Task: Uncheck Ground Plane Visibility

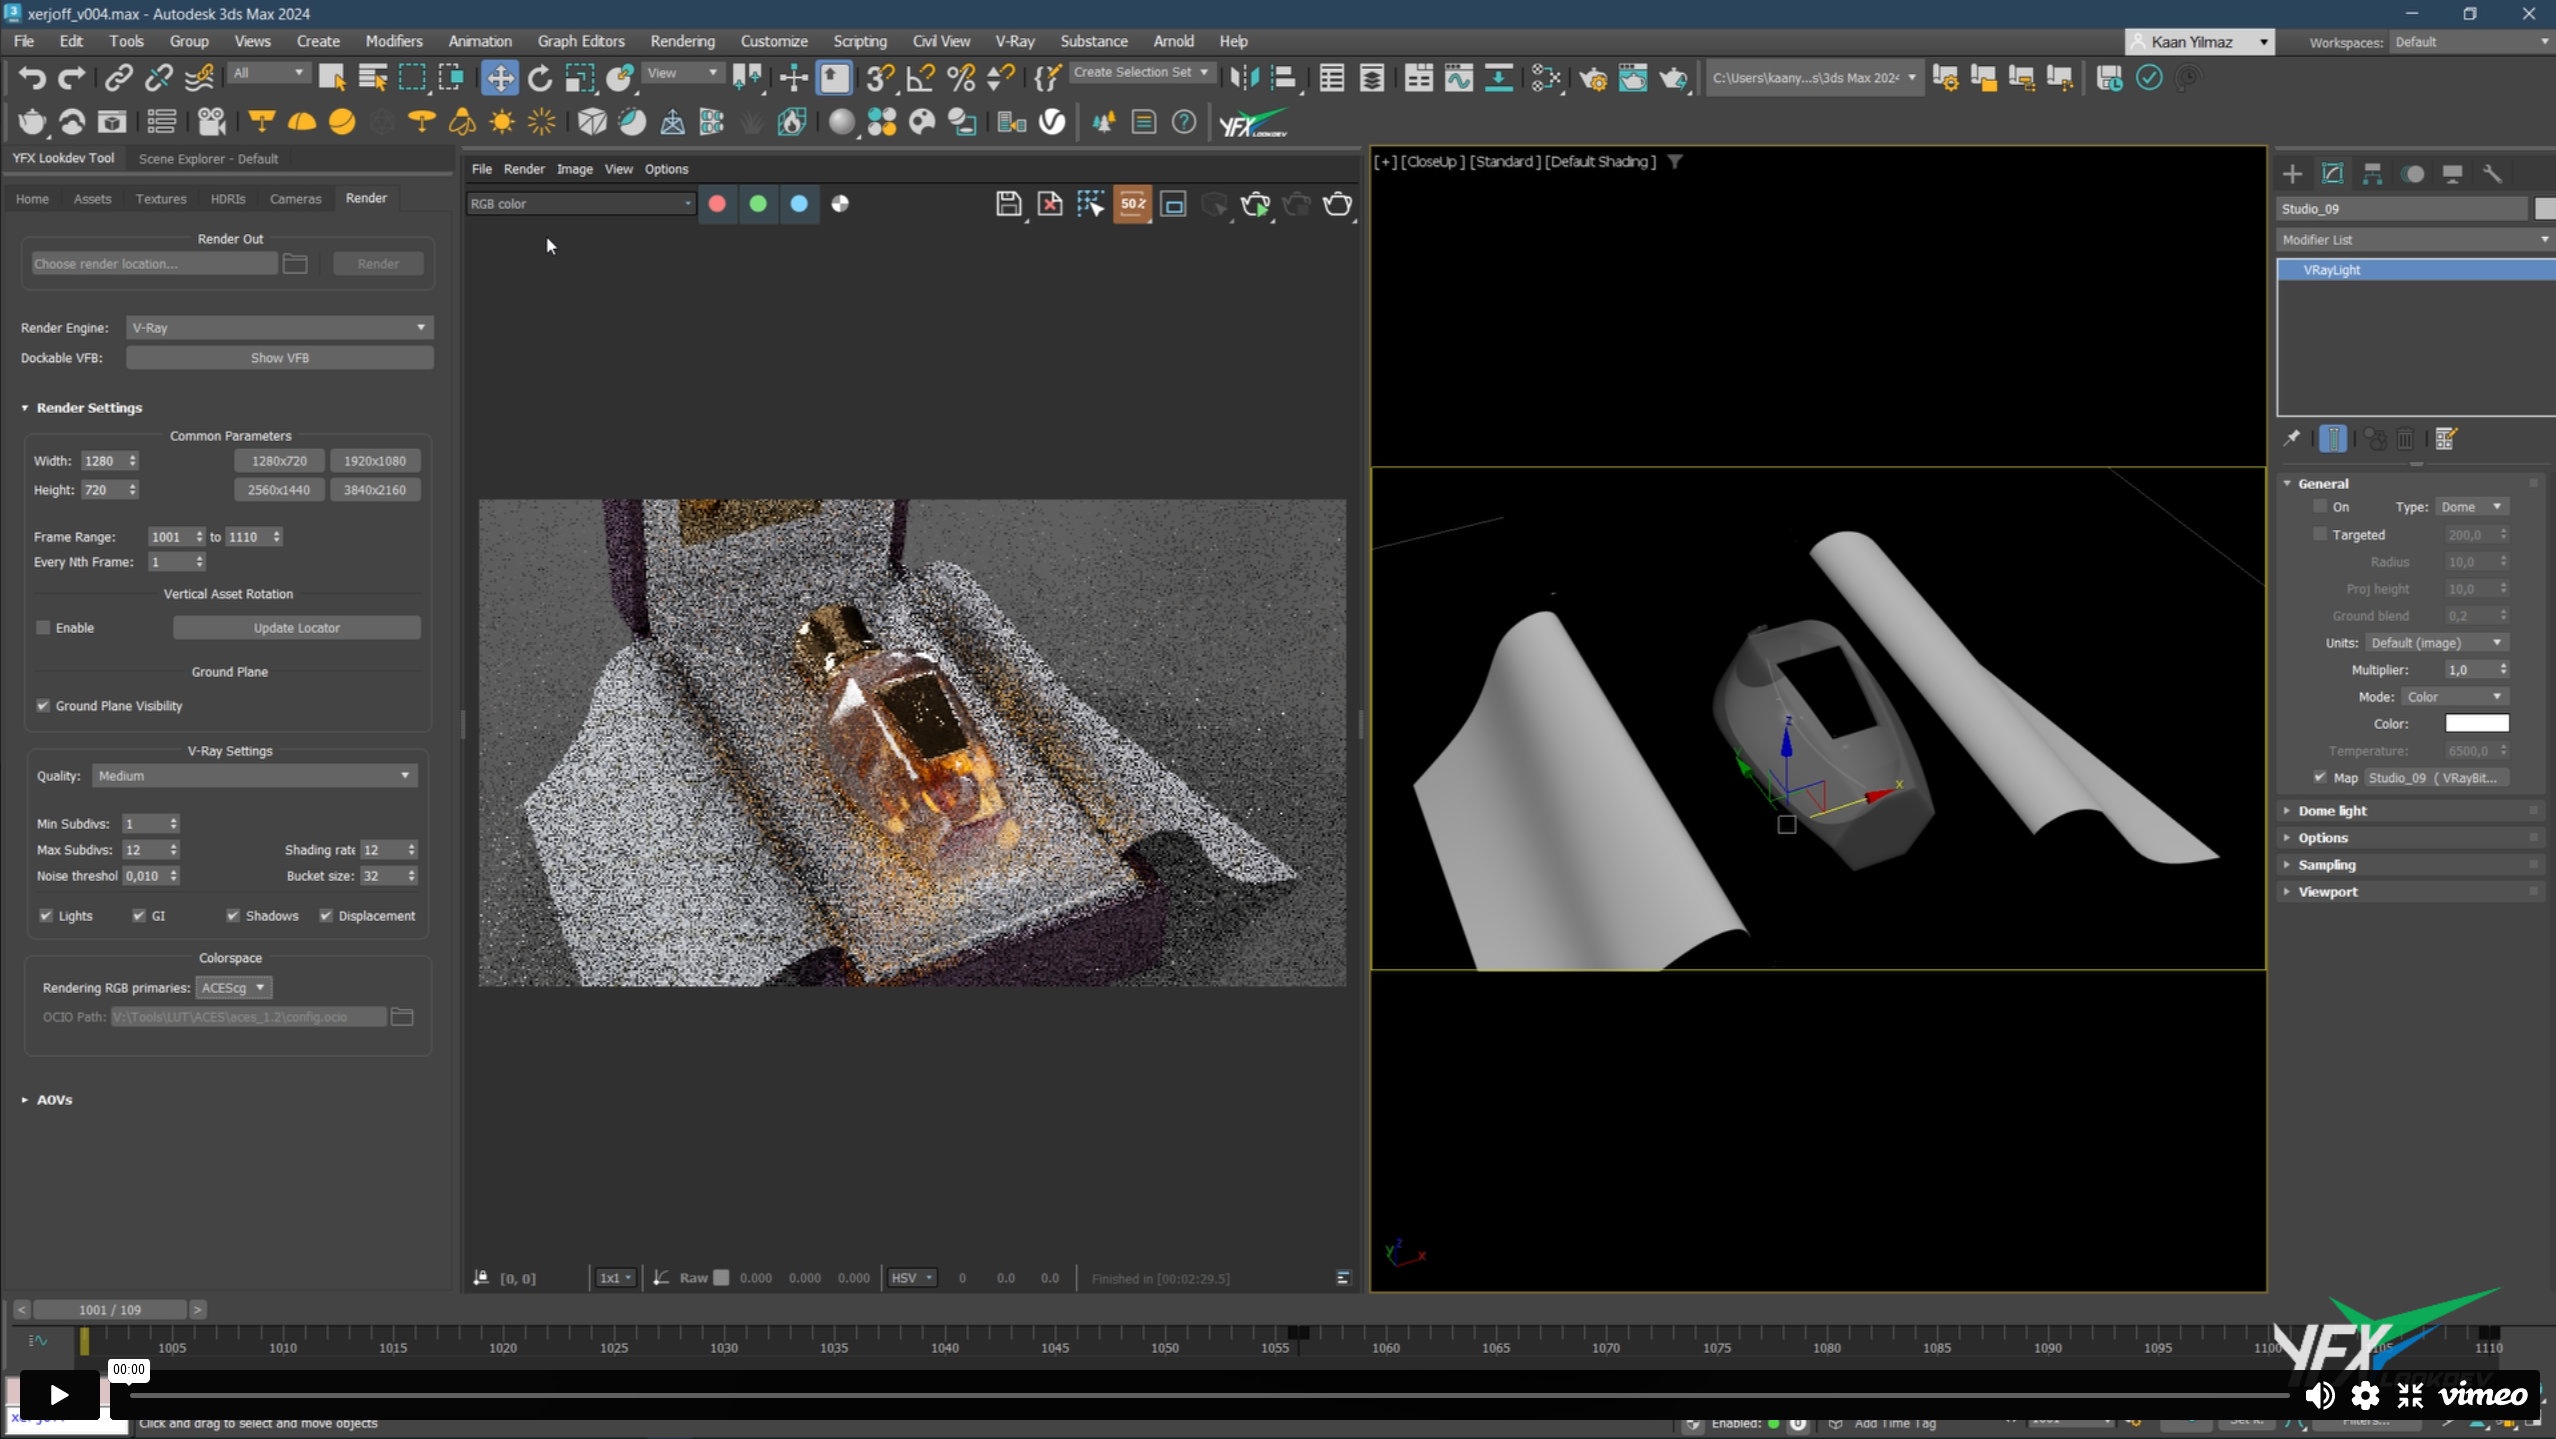Action: 43,706
